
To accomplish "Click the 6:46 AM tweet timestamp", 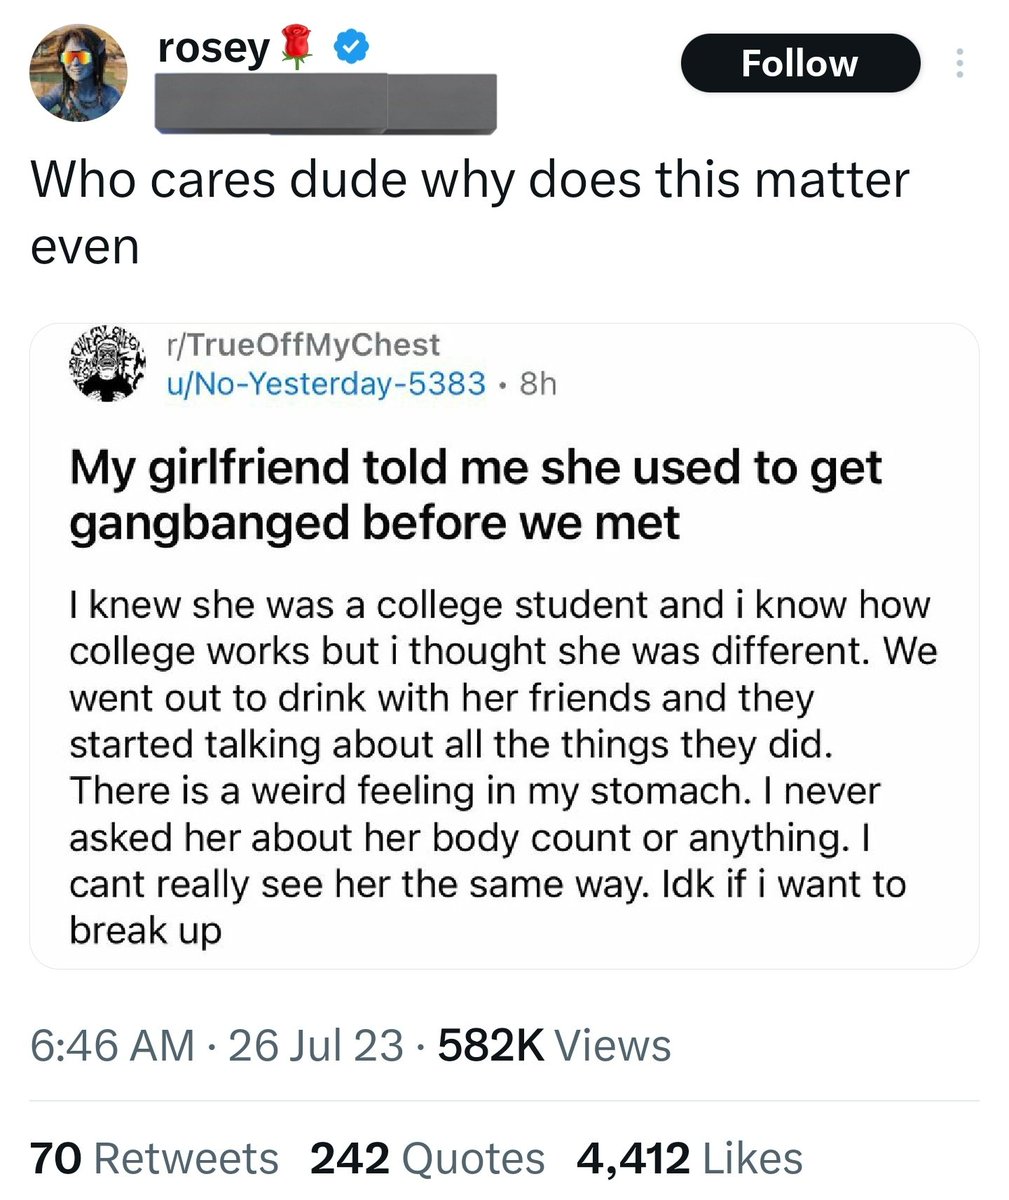I will [112, 1046].
